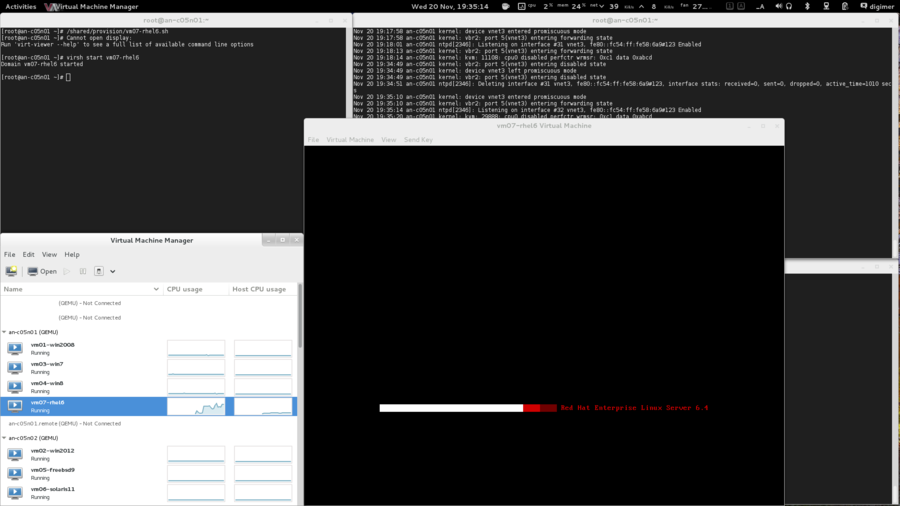Open View menu in Virtual Machine Manager
Viewport: 900px width, 506px height.
point(49,254)
